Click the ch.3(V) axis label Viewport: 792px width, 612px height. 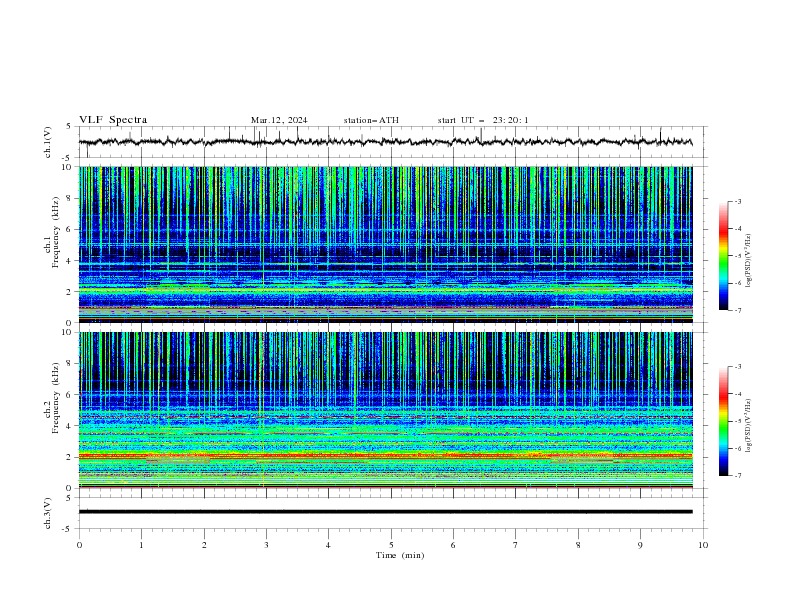point(48,513)
